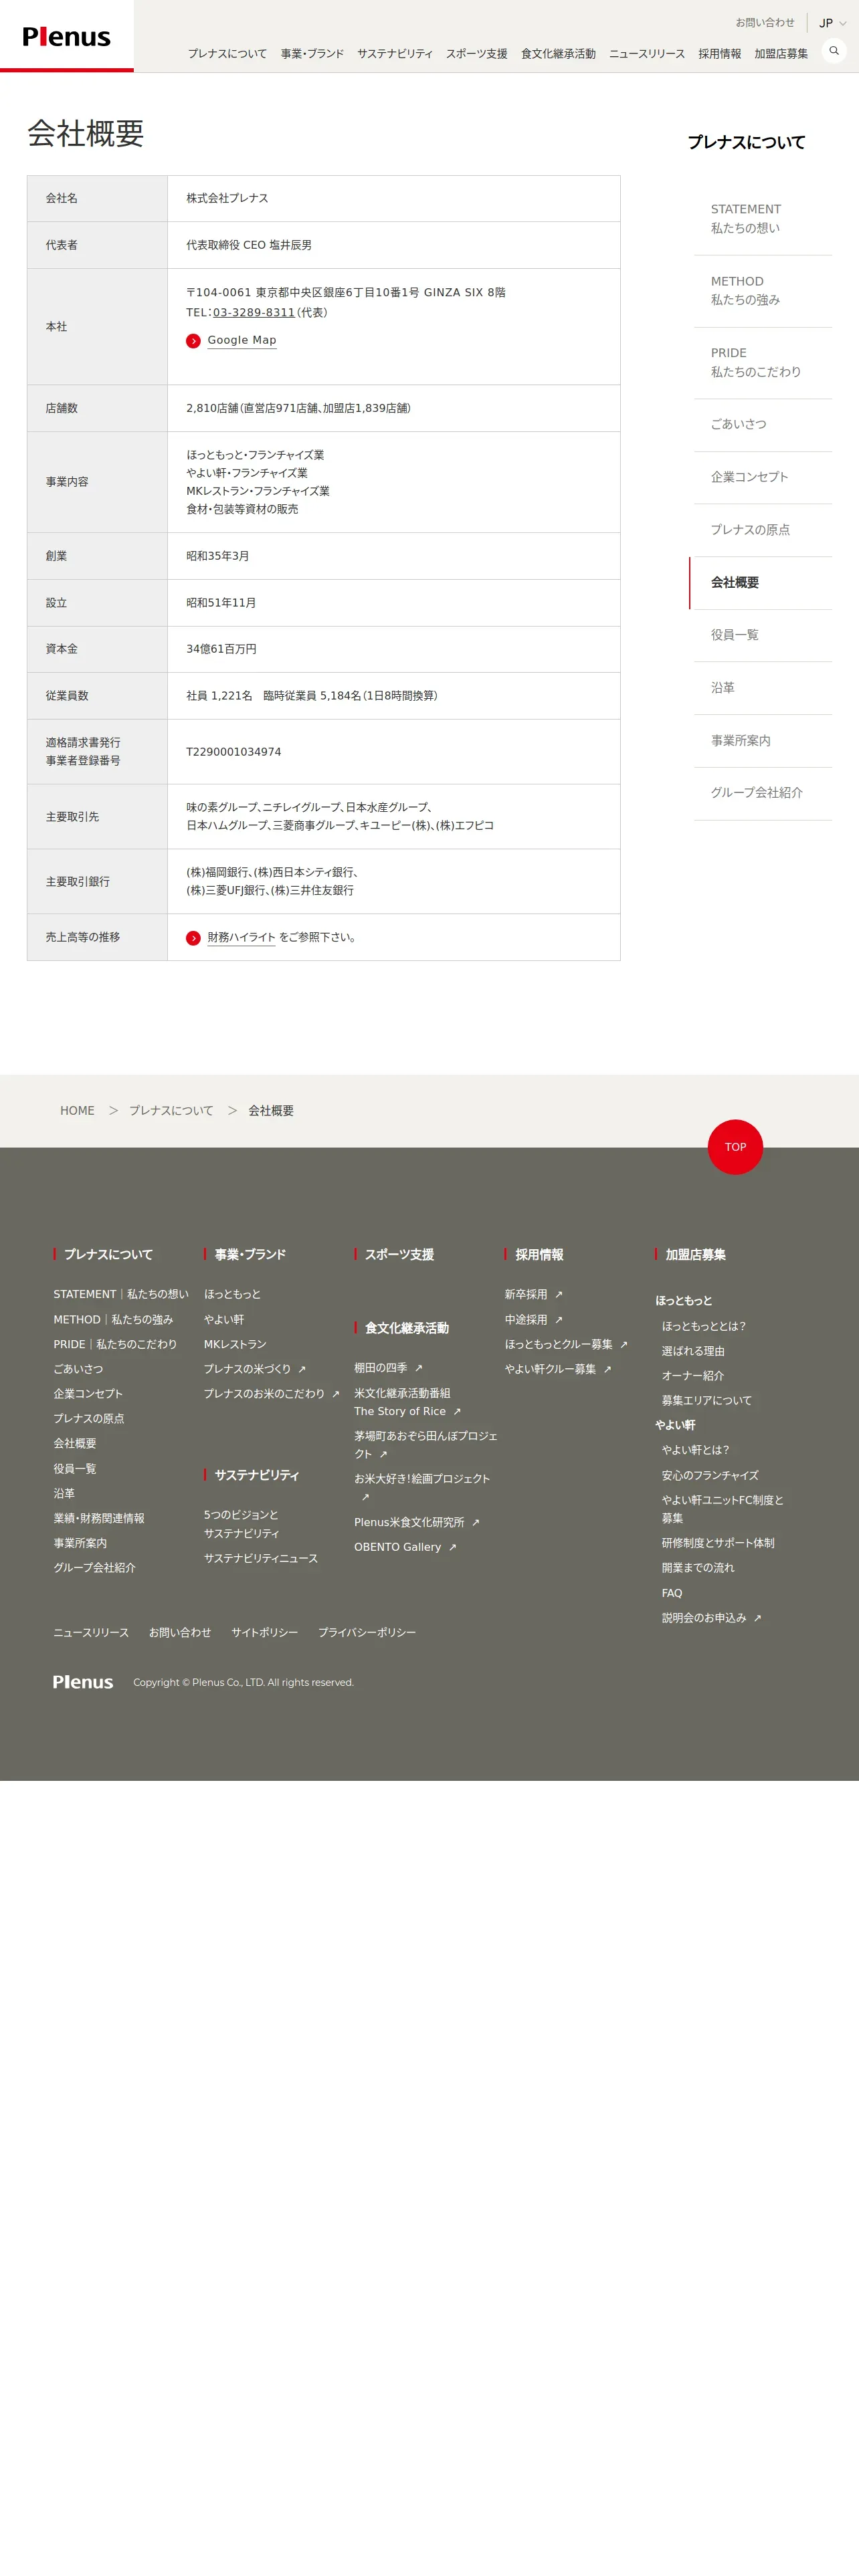Open footer link サイトポリシー

pos(265,1633)
